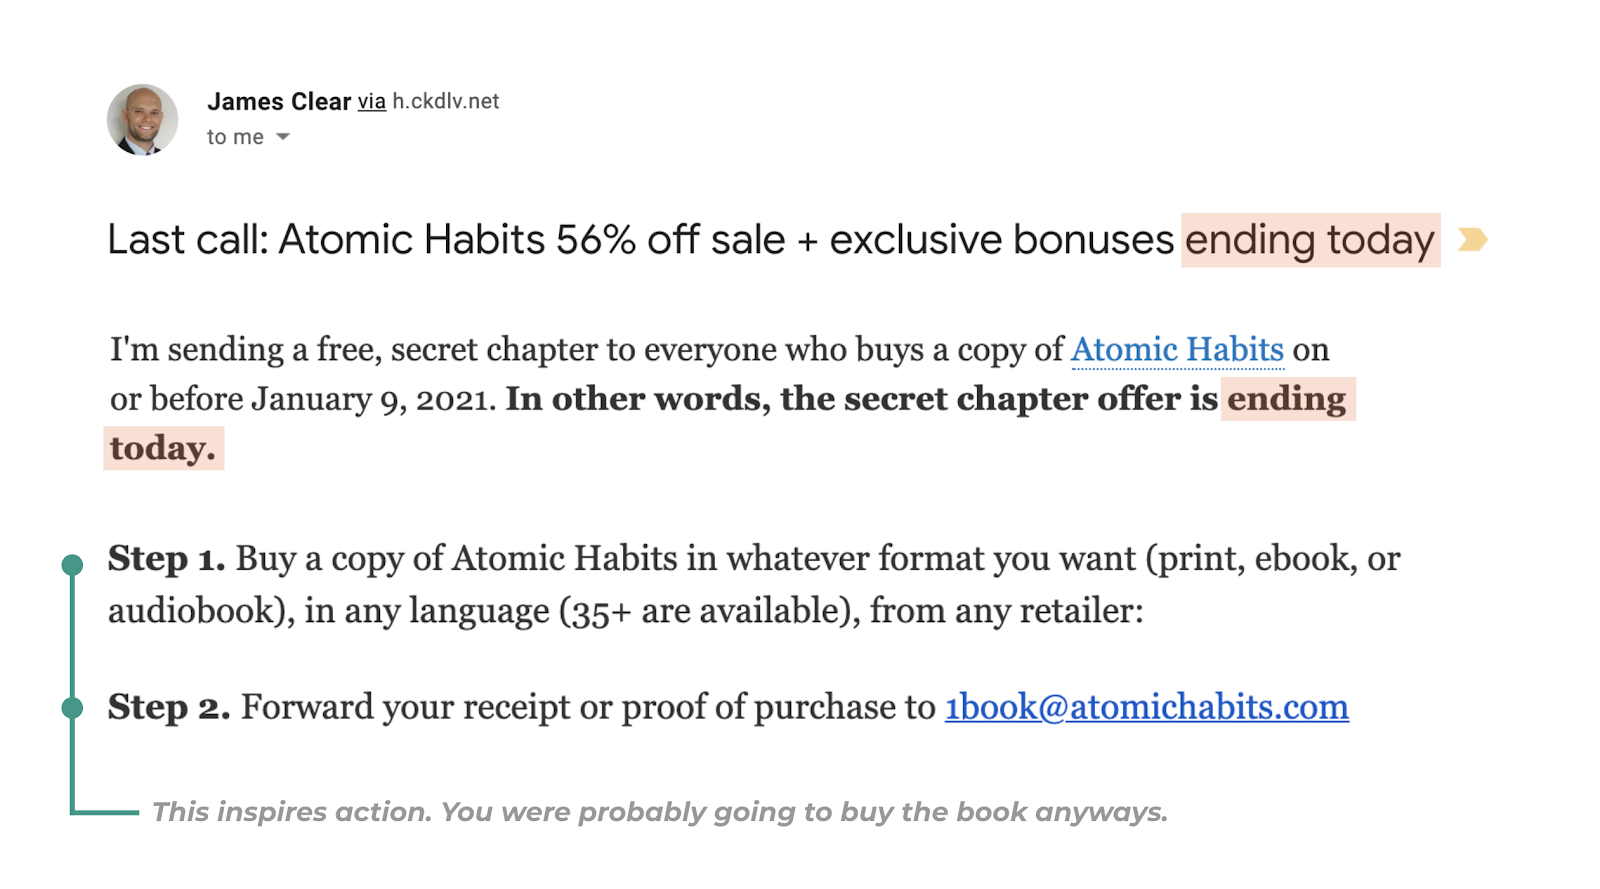The image size is (1600, 889).
Task: Click the 1book@atomichabits.com email link
Action: coord(1146,707)
